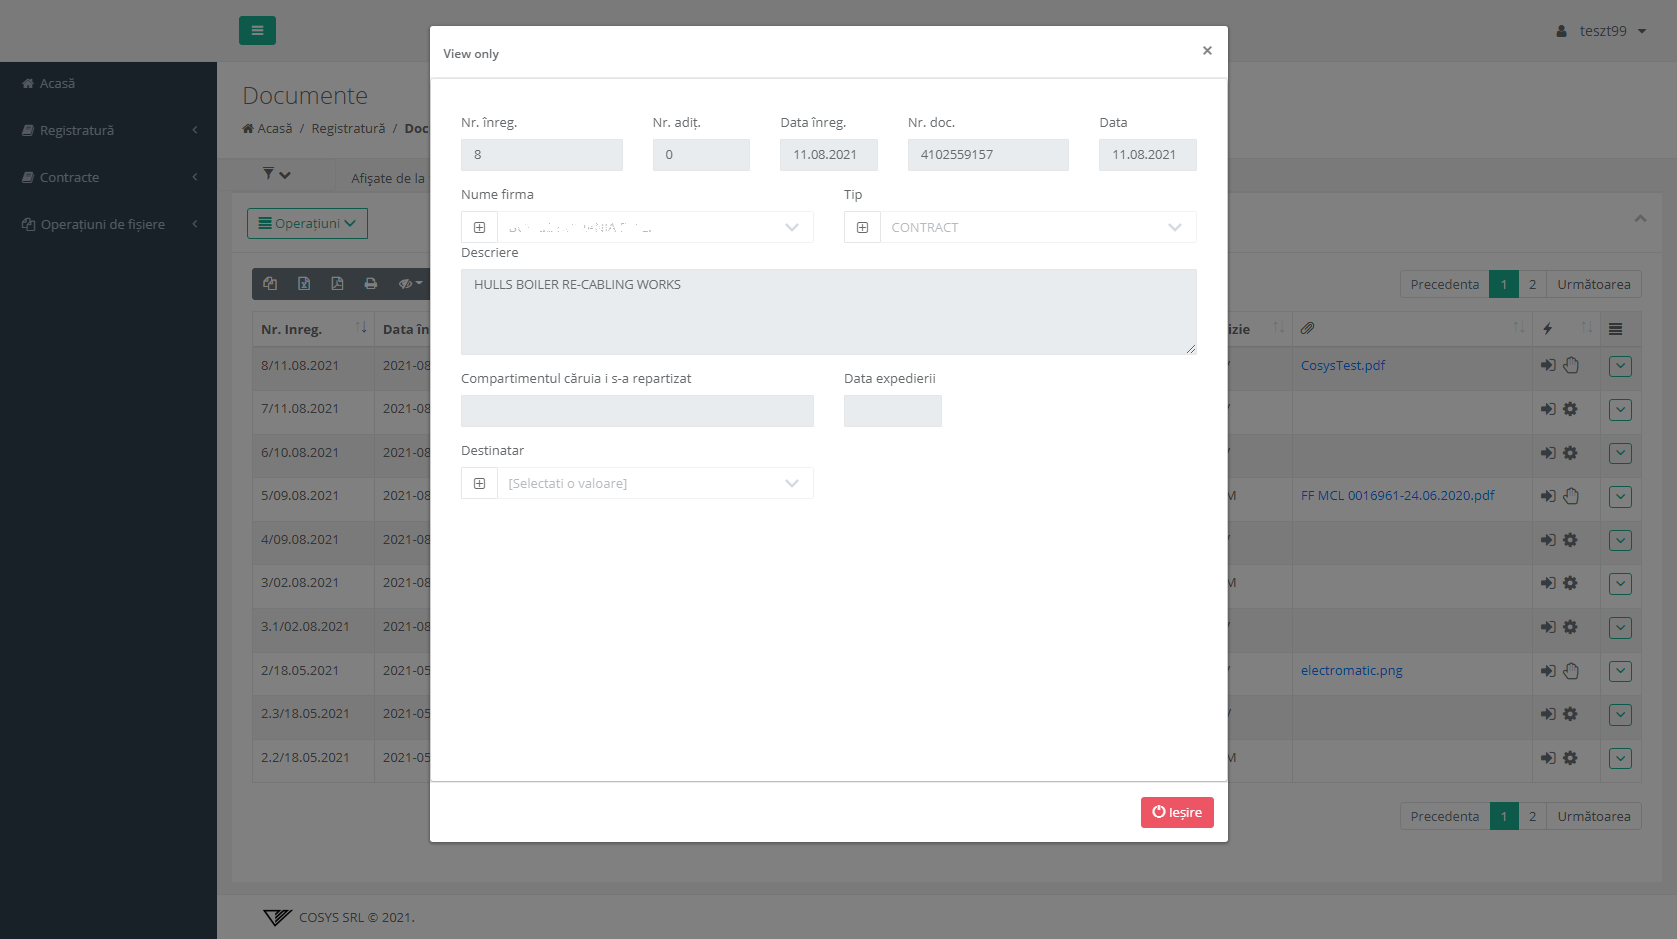Click the hand icon in CosysTest.pdf row
The image size is (1677, 939).
coord(1571,366)
